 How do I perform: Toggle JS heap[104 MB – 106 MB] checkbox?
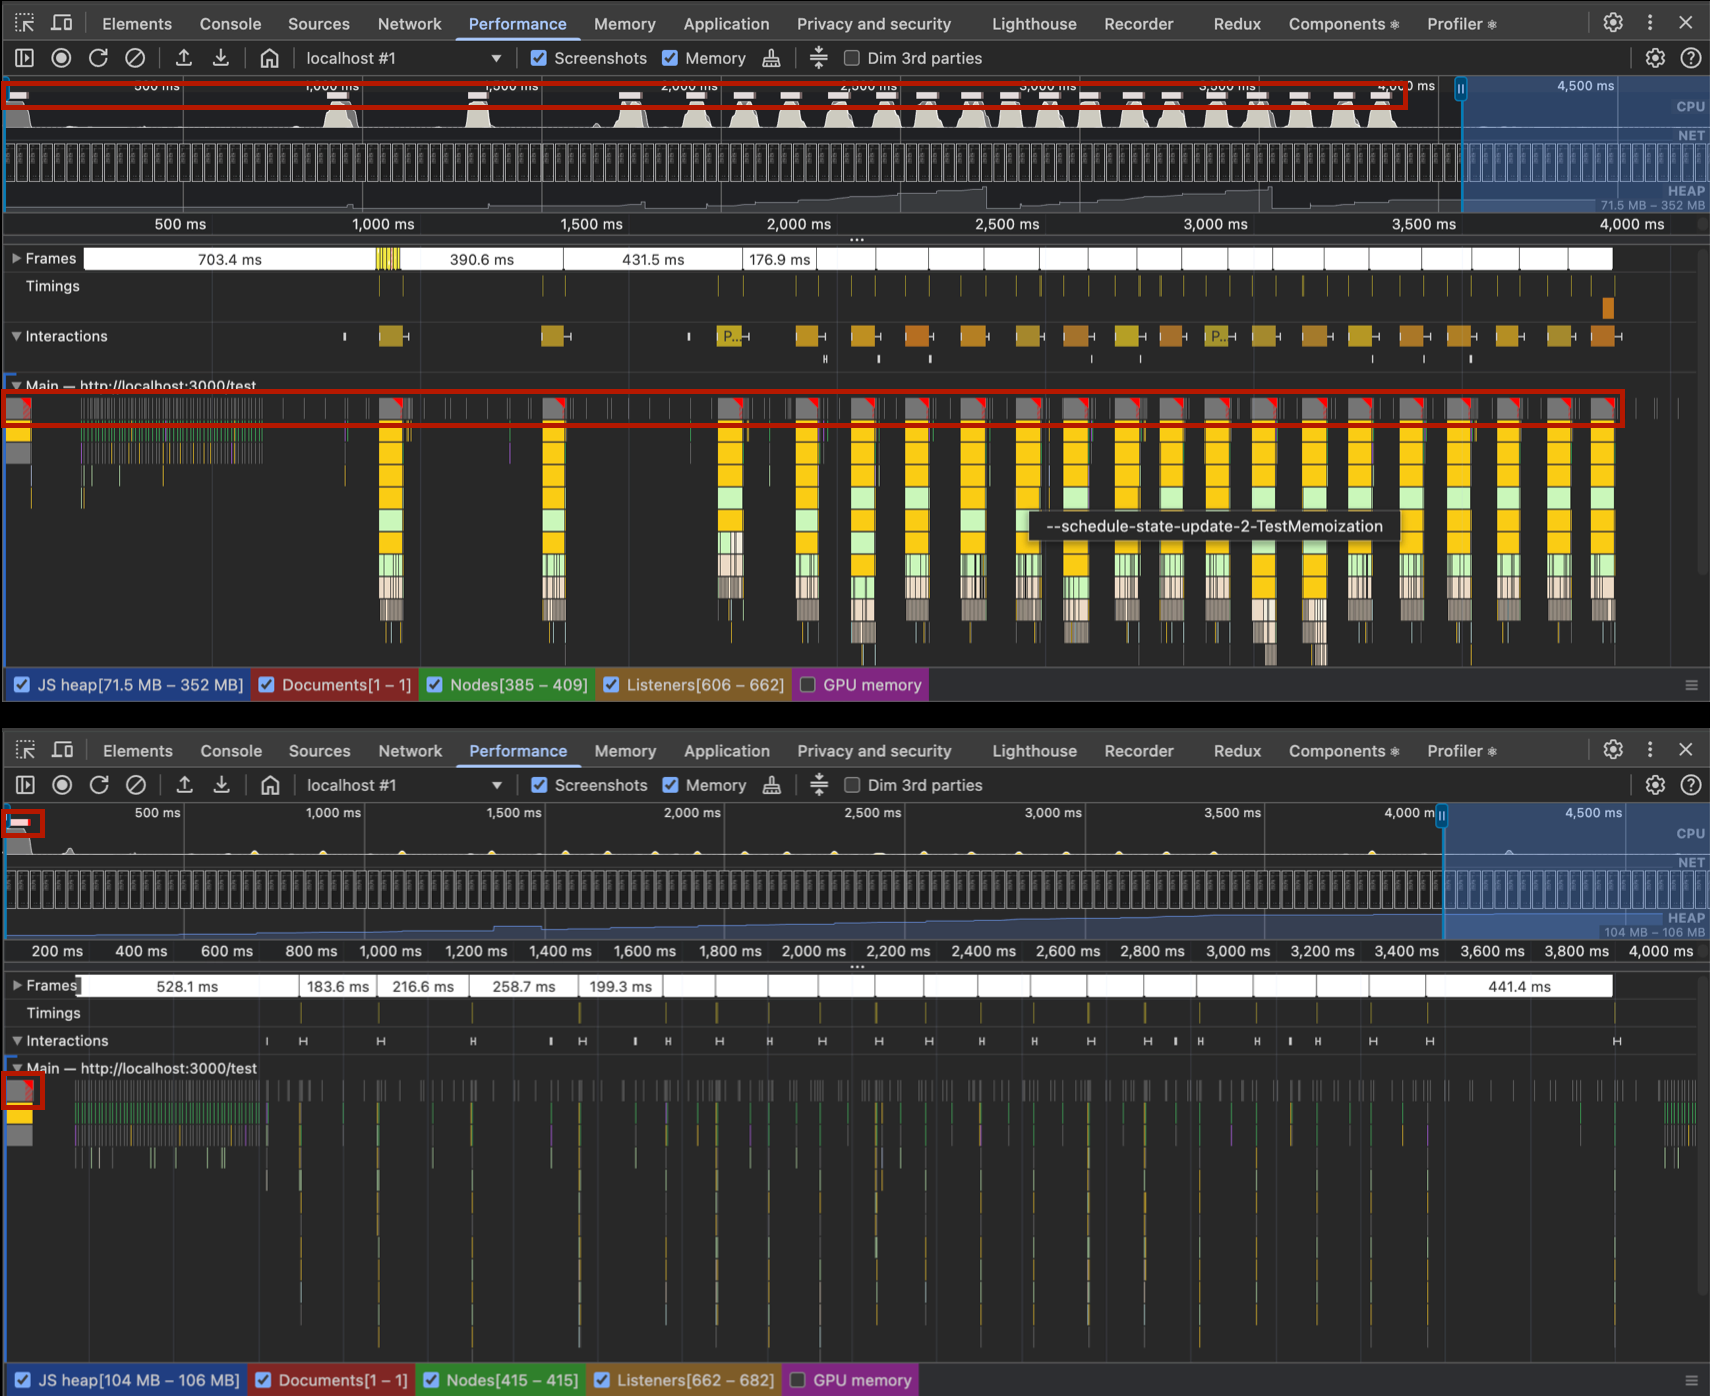tap(22, 1380)
